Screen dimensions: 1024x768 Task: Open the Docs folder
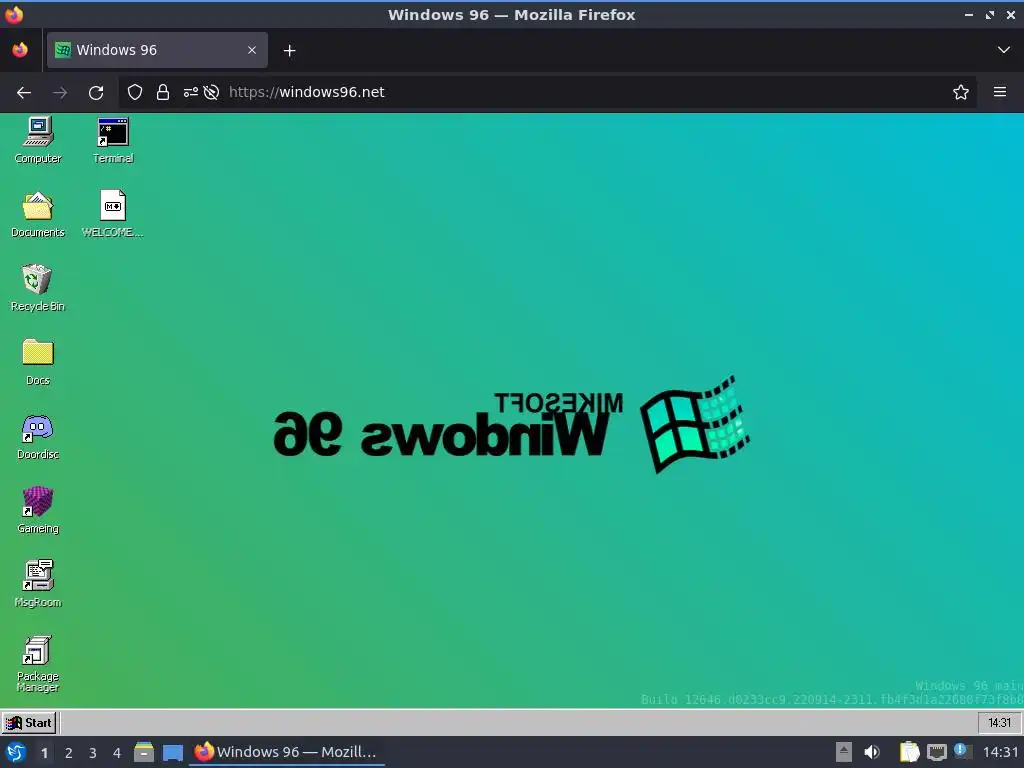pyautogui.click(x=38, y=362)
